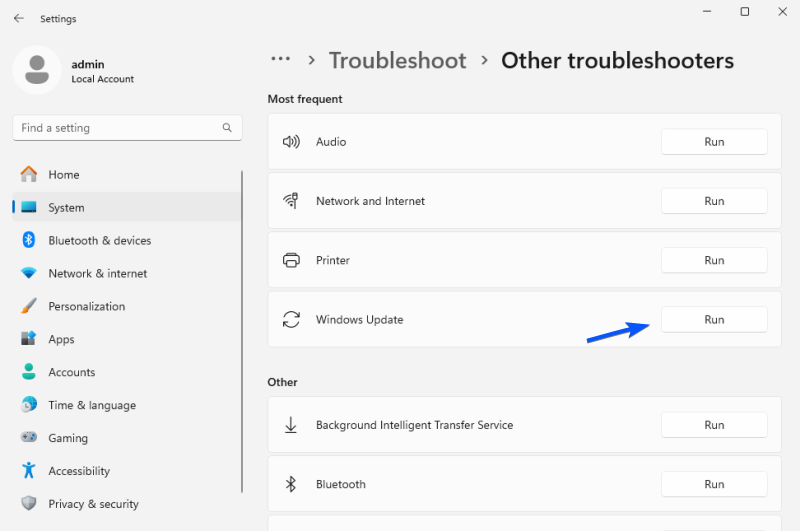Click the admin profile avatar

click(37, 70)
